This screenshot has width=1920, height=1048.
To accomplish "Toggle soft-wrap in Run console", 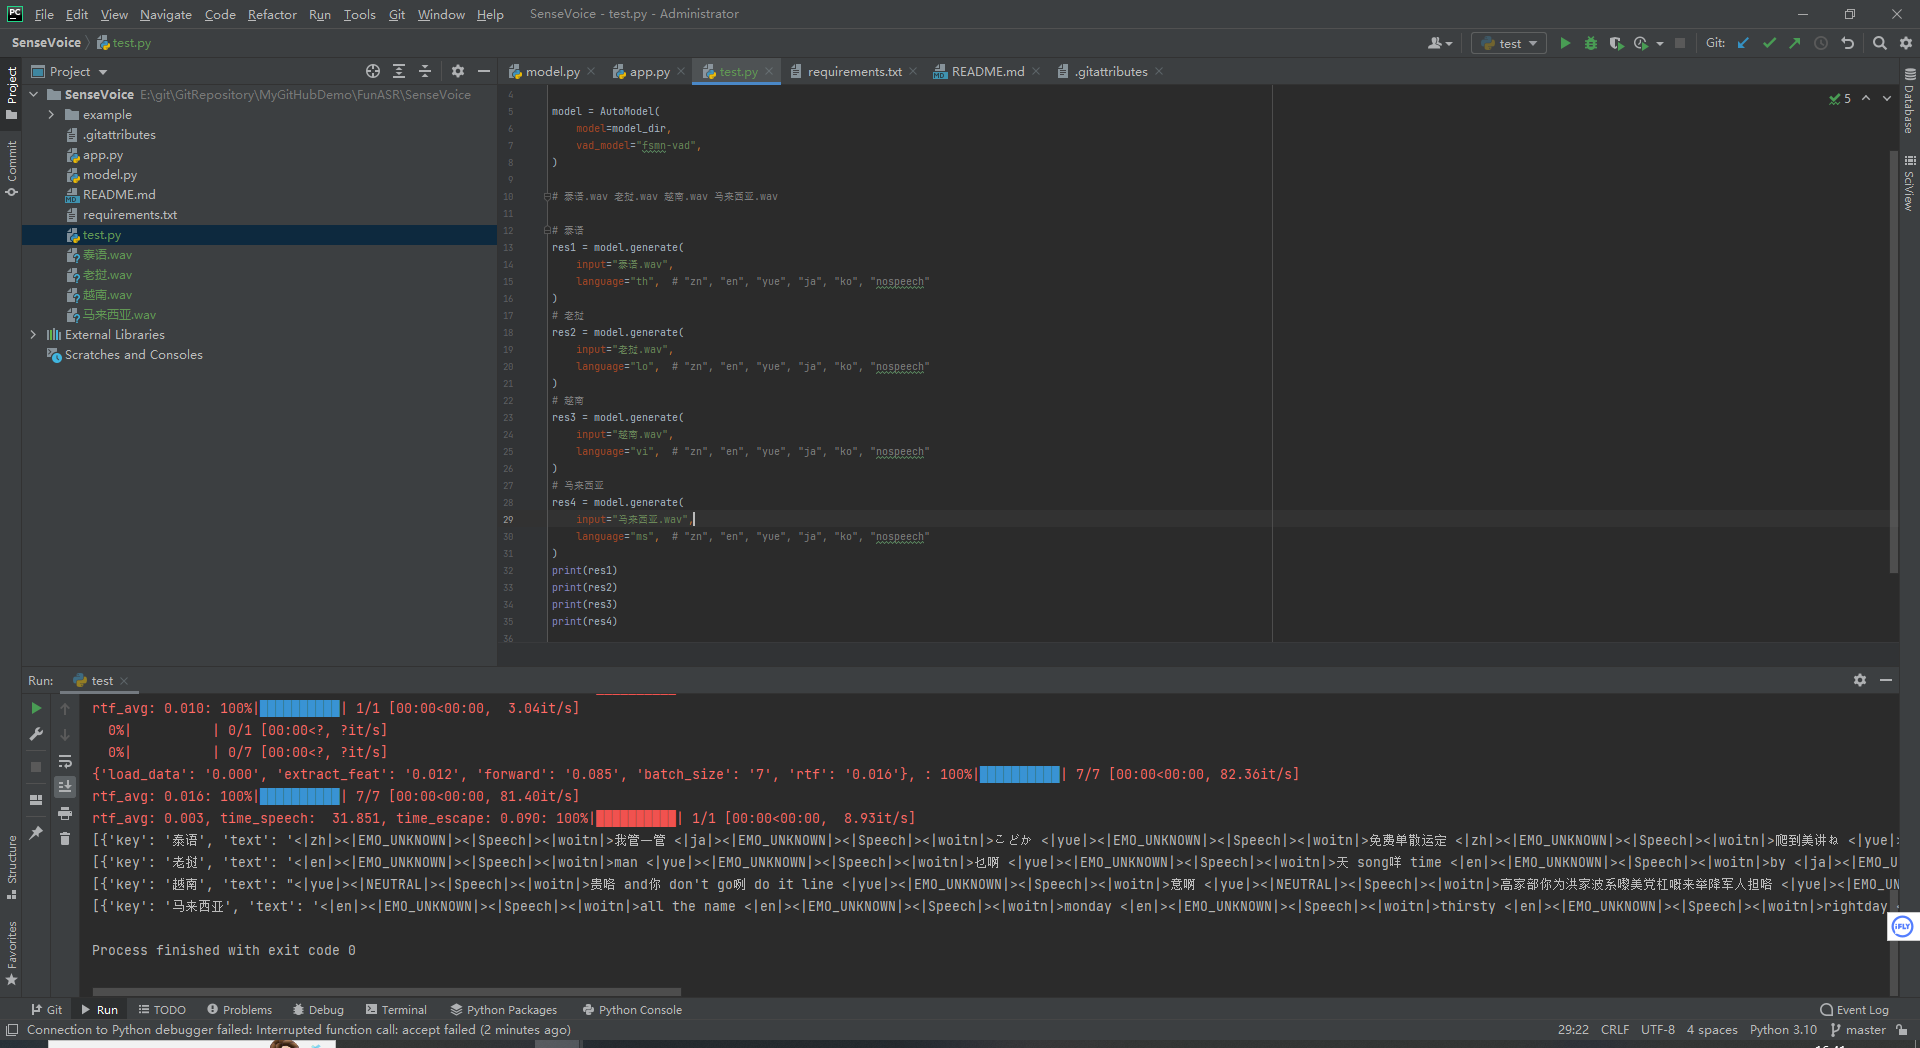I will 65,761.
